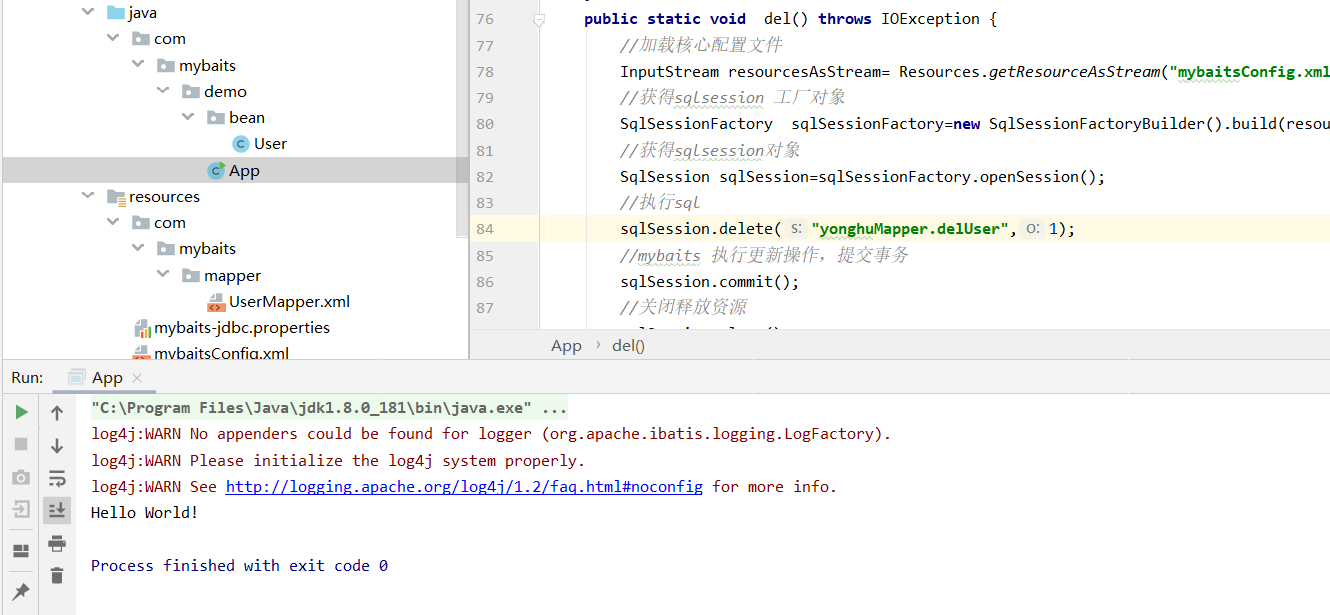Click the Down stack trace arrow
Viewport: 1330px width, 615px height.
pyautogui.click(x=57, y=445)
